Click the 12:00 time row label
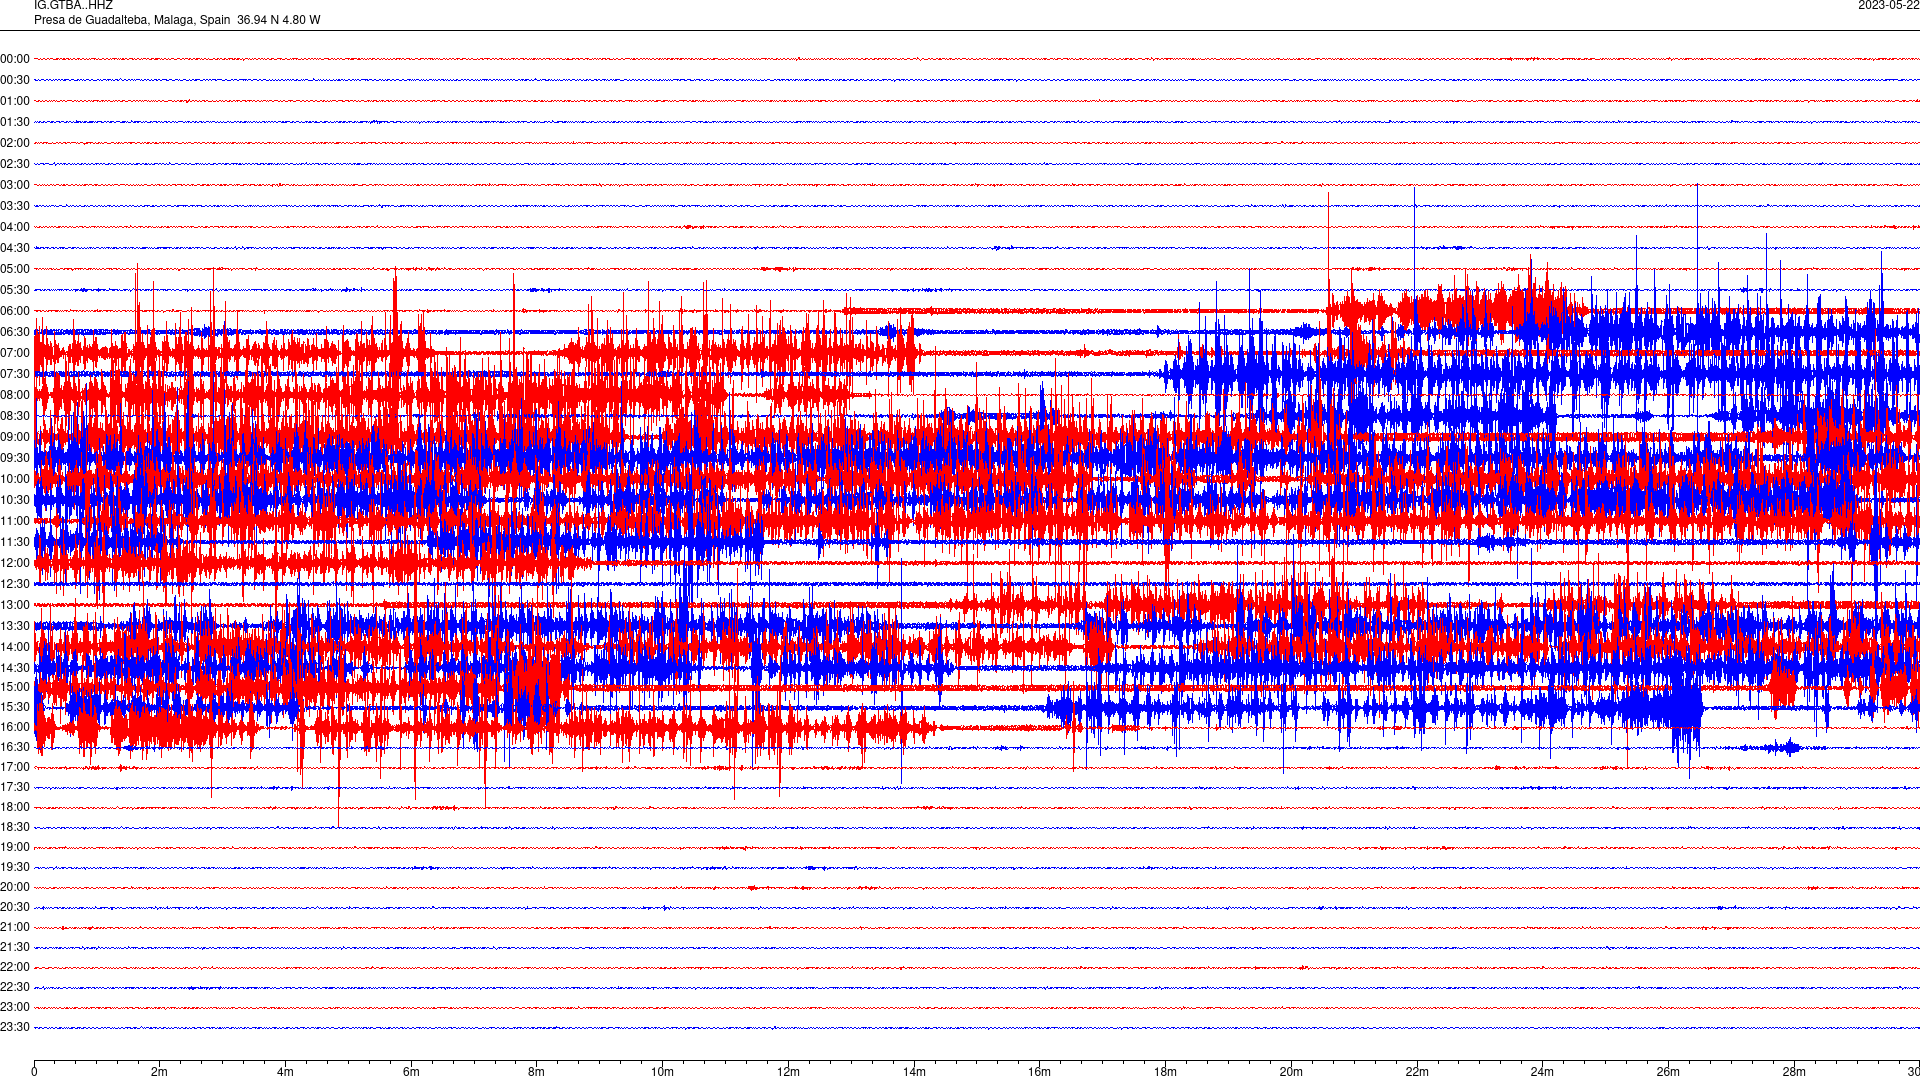Viewport: 1920px width, 1080px height. pos(15,563)
